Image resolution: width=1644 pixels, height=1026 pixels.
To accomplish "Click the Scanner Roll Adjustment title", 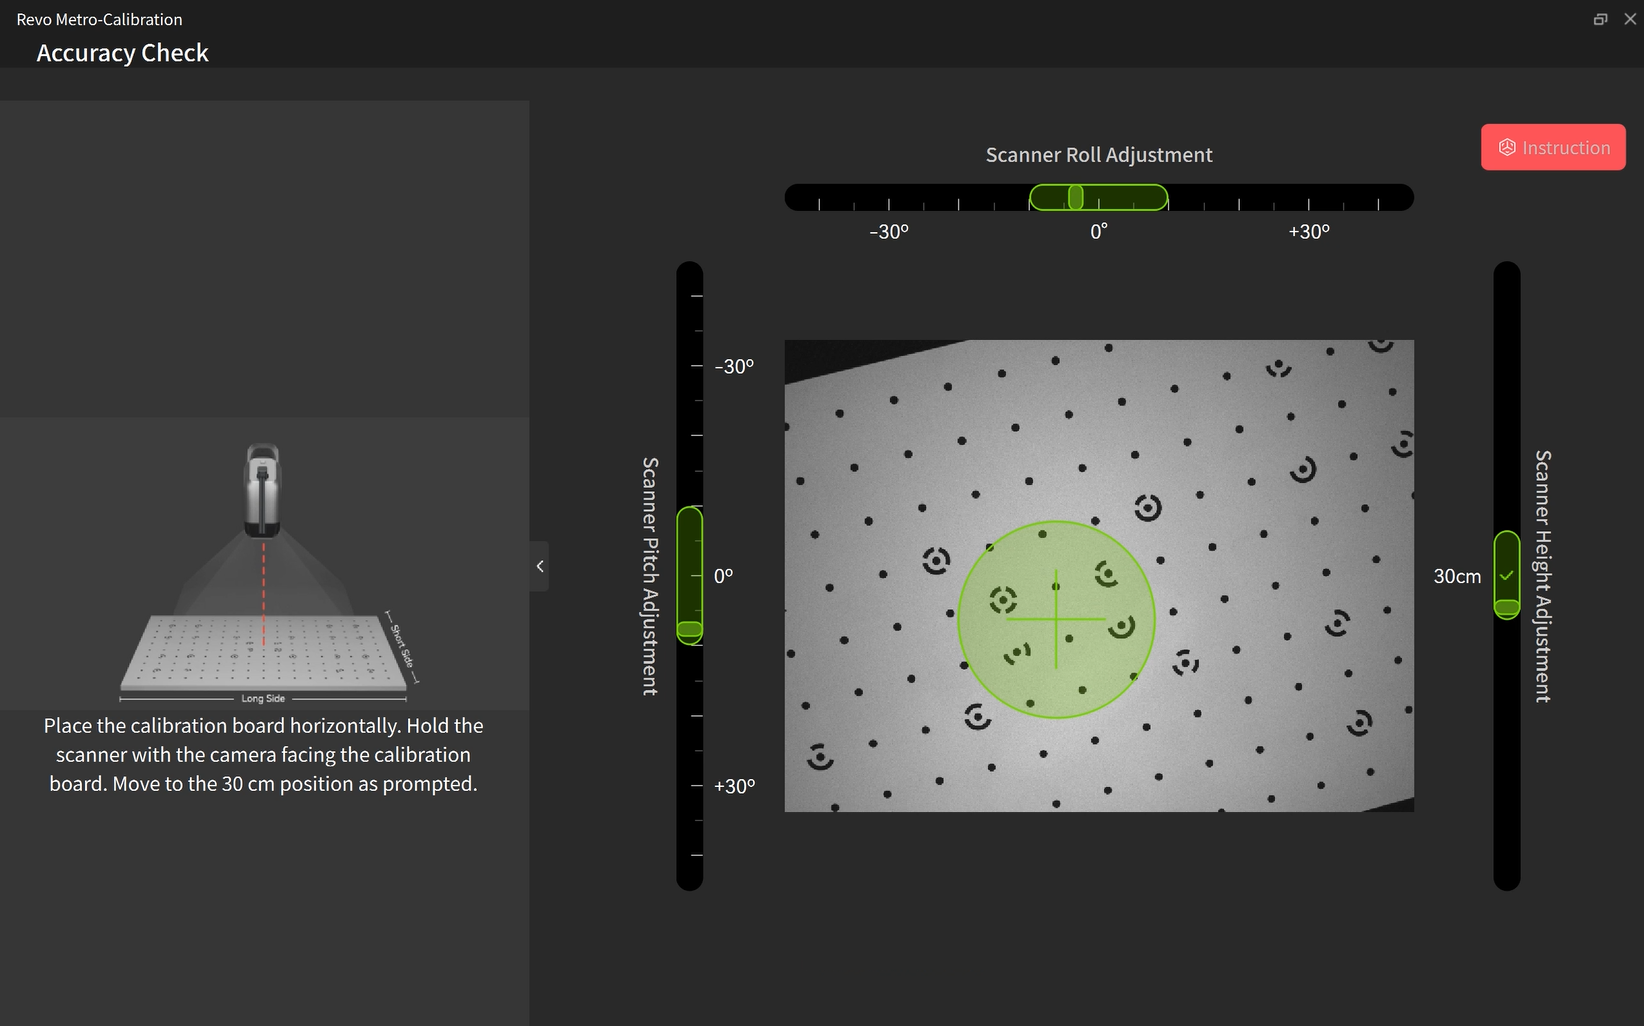I will pyautogui.click(x=1098, y=155).
